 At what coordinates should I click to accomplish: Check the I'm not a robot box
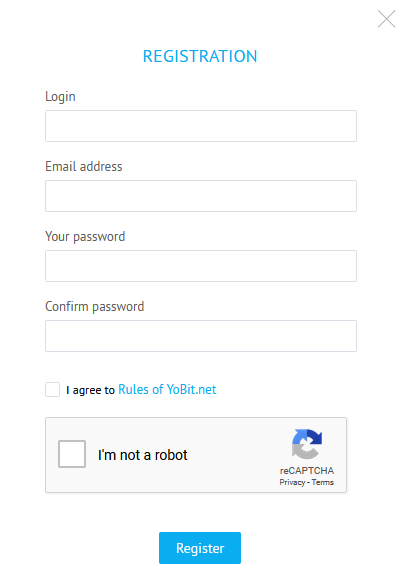point(72,454)
